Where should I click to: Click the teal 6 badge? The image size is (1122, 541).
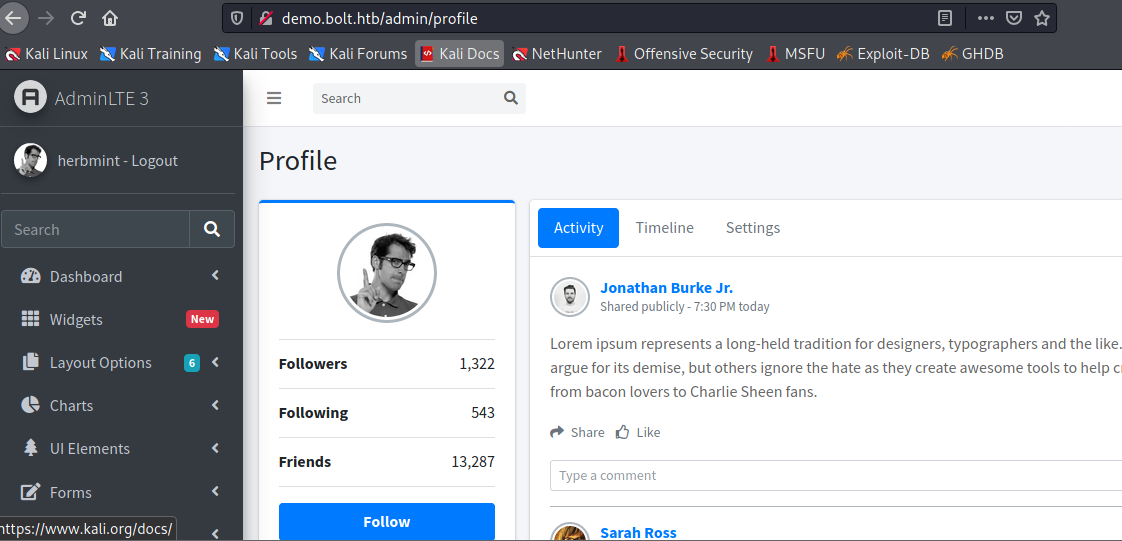192,363
